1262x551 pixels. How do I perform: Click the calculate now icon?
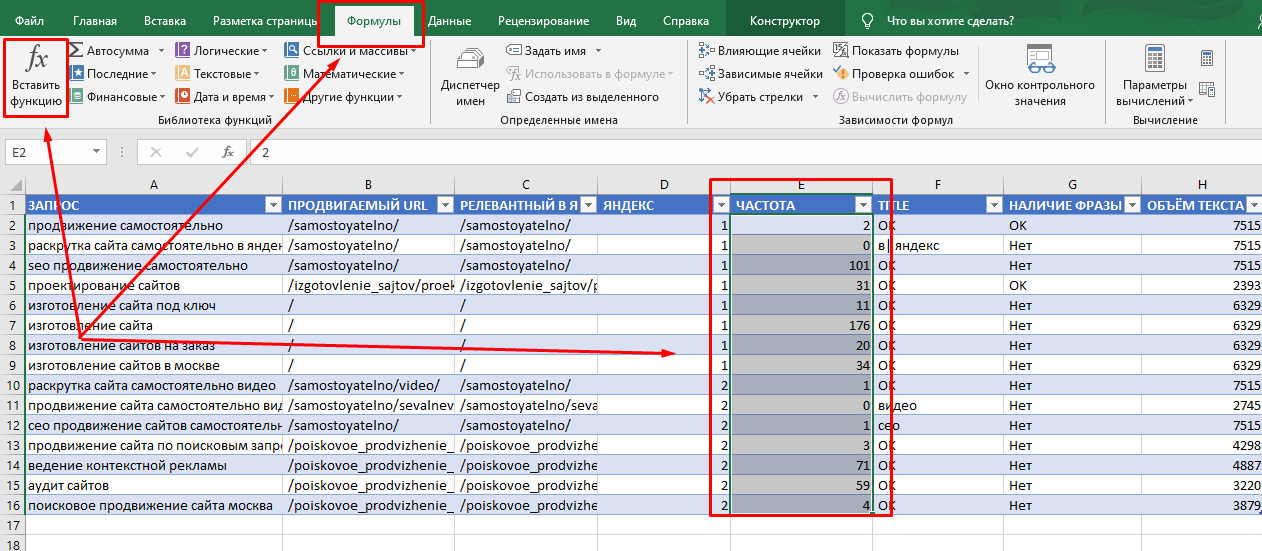pyautogui.click(x=1207, y=58)
